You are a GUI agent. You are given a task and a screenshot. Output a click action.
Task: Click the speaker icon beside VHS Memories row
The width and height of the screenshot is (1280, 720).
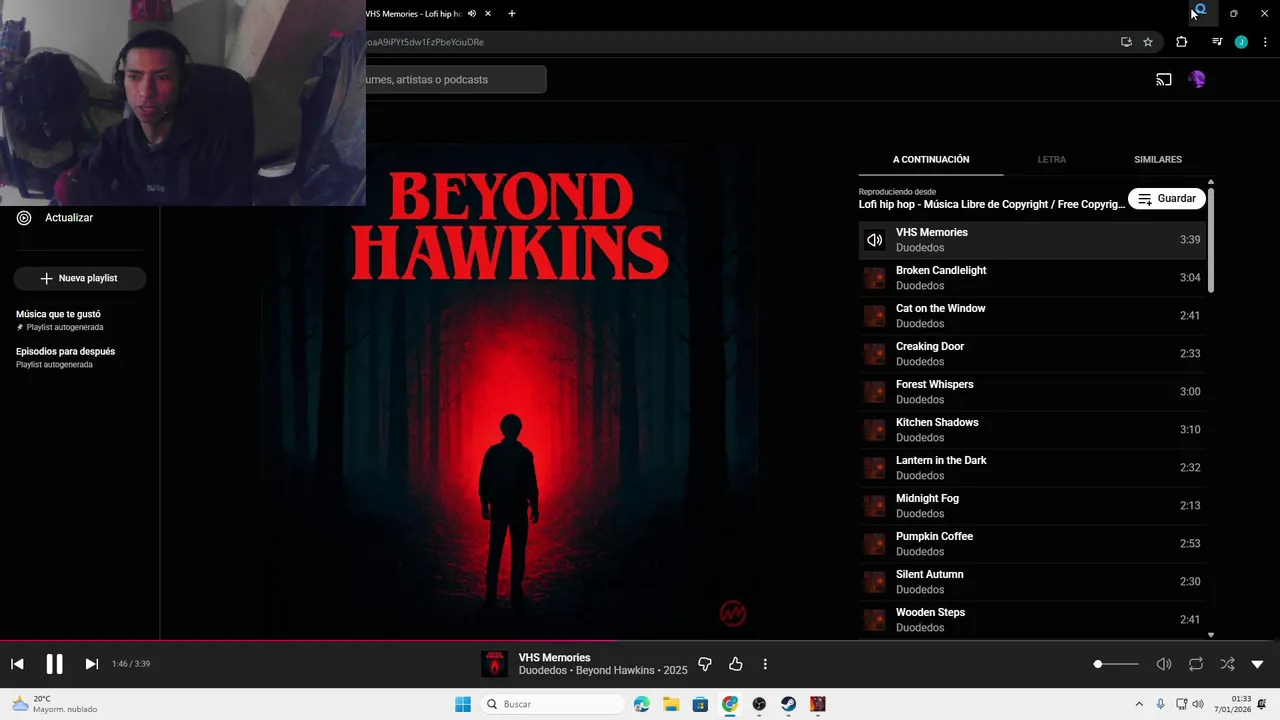[x=875, y=240]
